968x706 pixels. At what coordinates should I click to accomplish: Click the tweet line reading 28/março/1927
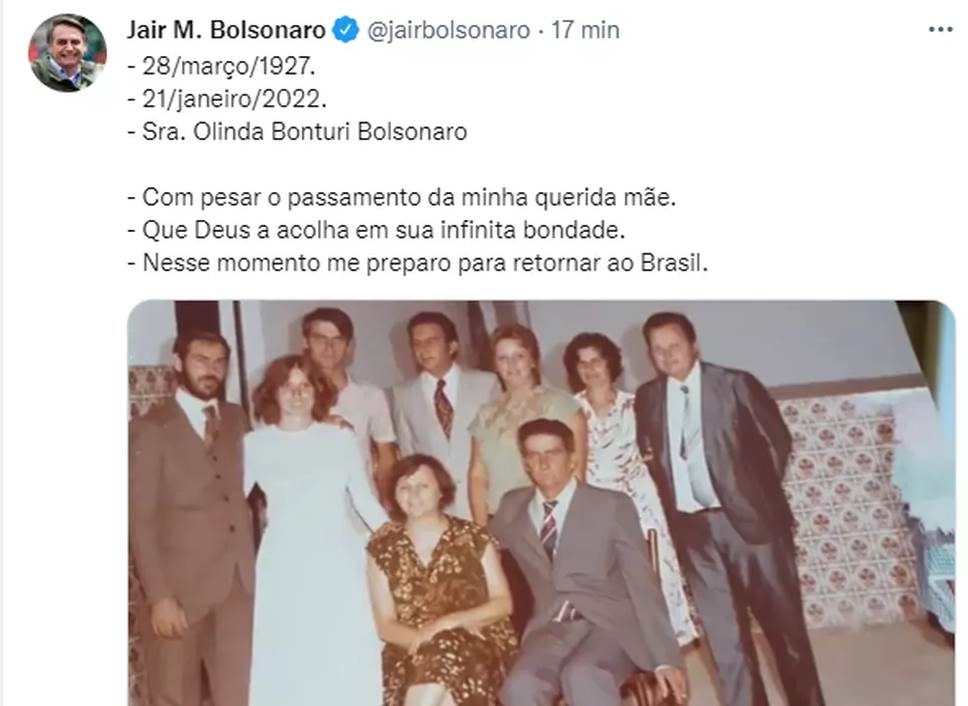[222, 66]
